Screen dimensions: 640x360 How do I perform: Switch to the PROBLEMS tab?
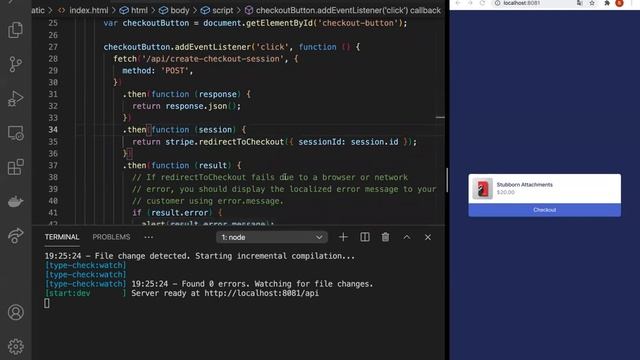[x=111, y=237]
